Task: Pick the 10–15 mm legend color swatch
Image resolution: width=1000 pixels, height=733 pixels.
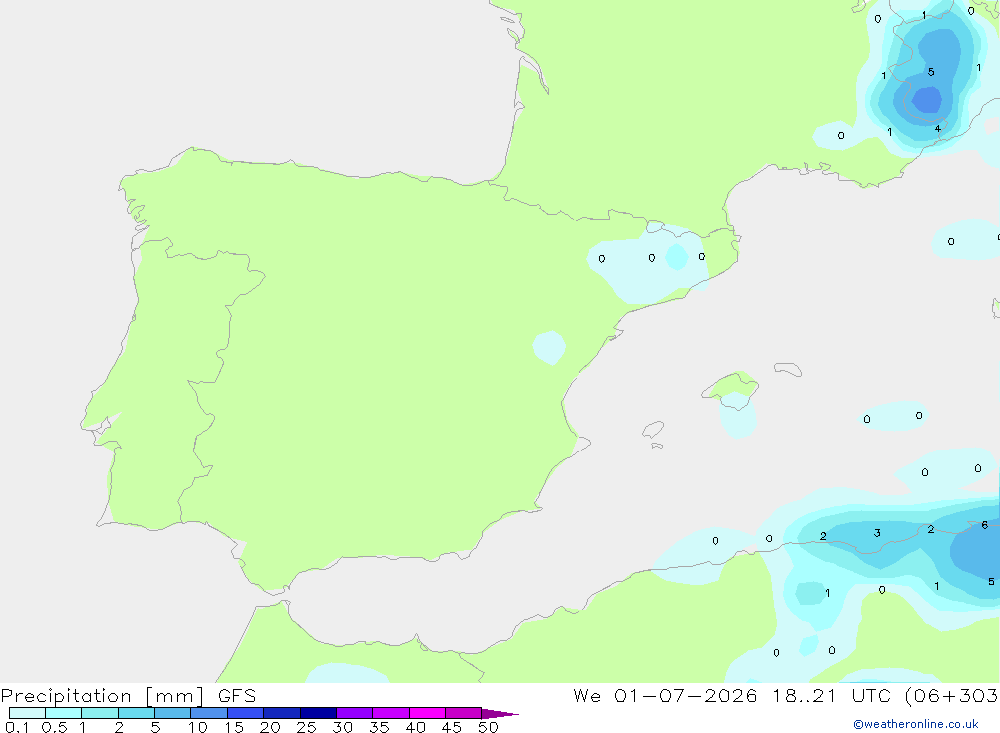Action: [209, 713]
